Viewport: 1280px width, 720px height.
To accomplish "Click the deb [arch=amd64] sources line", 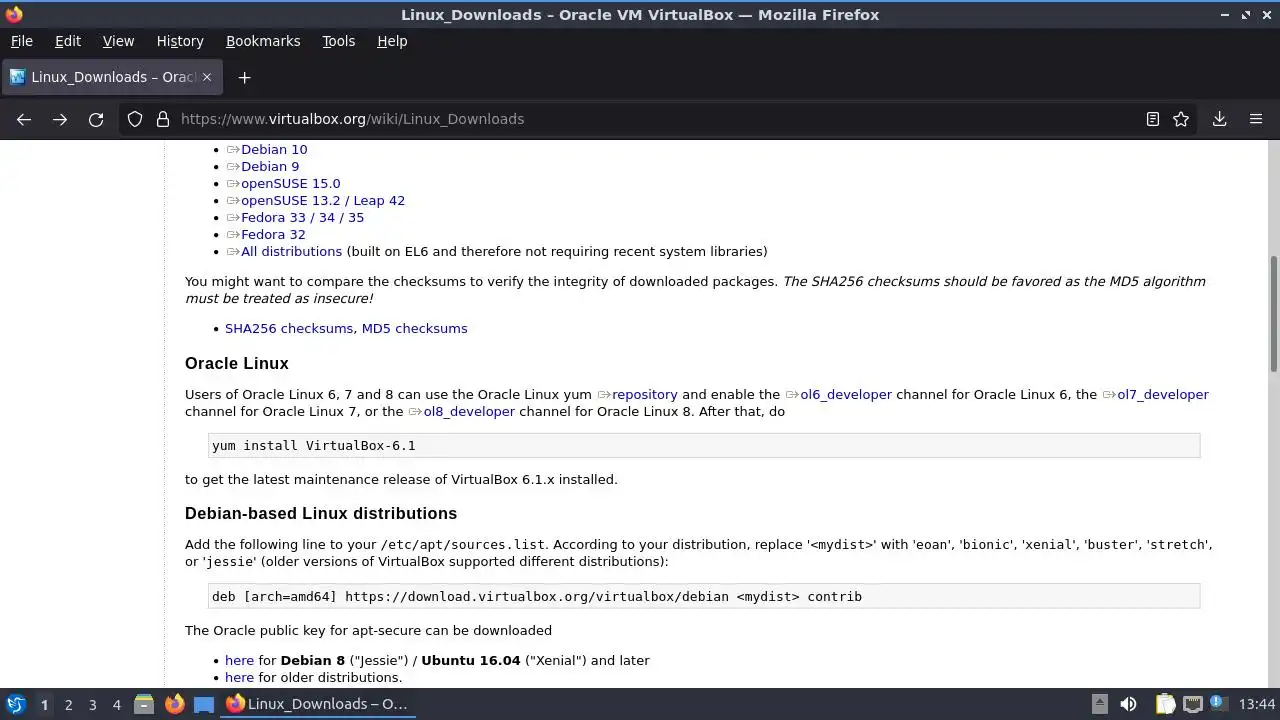I will 704,597.
